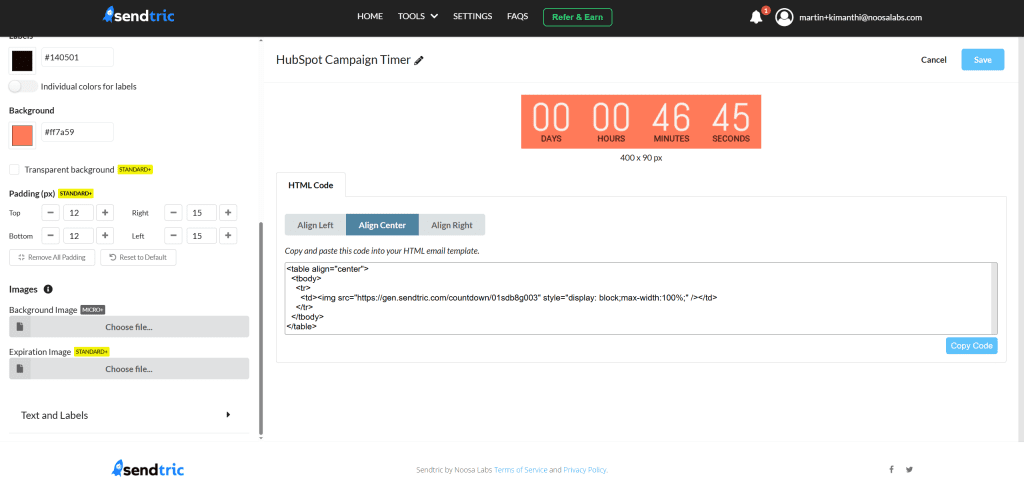This screenshot has width=1024, height=482.
Task: Increase Top padding with plus button
Action: point(104,213)
